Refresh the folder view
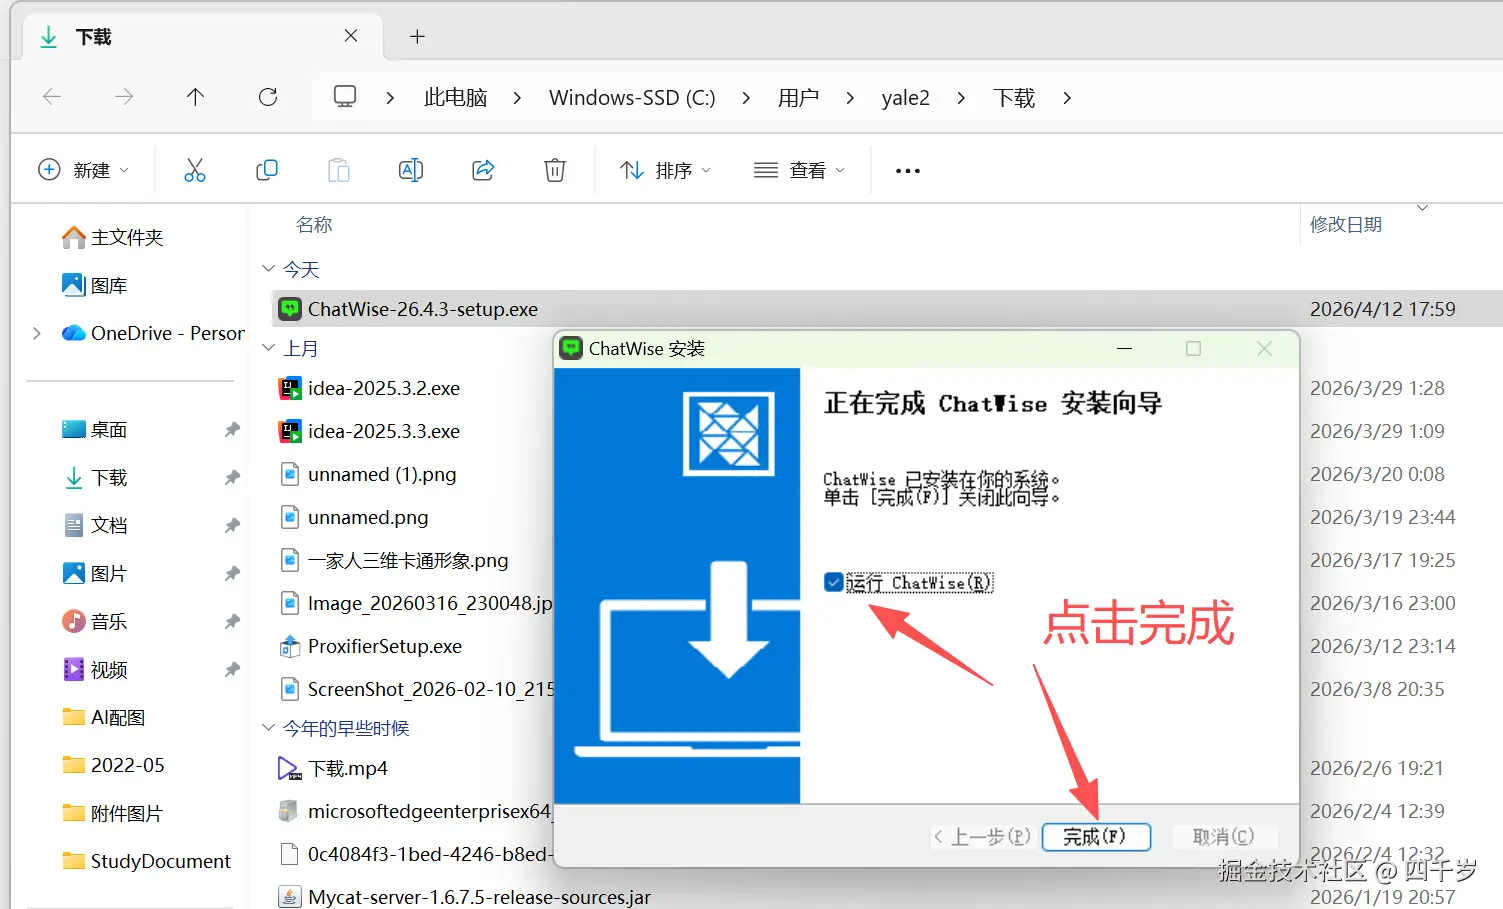 pos(268,97)
